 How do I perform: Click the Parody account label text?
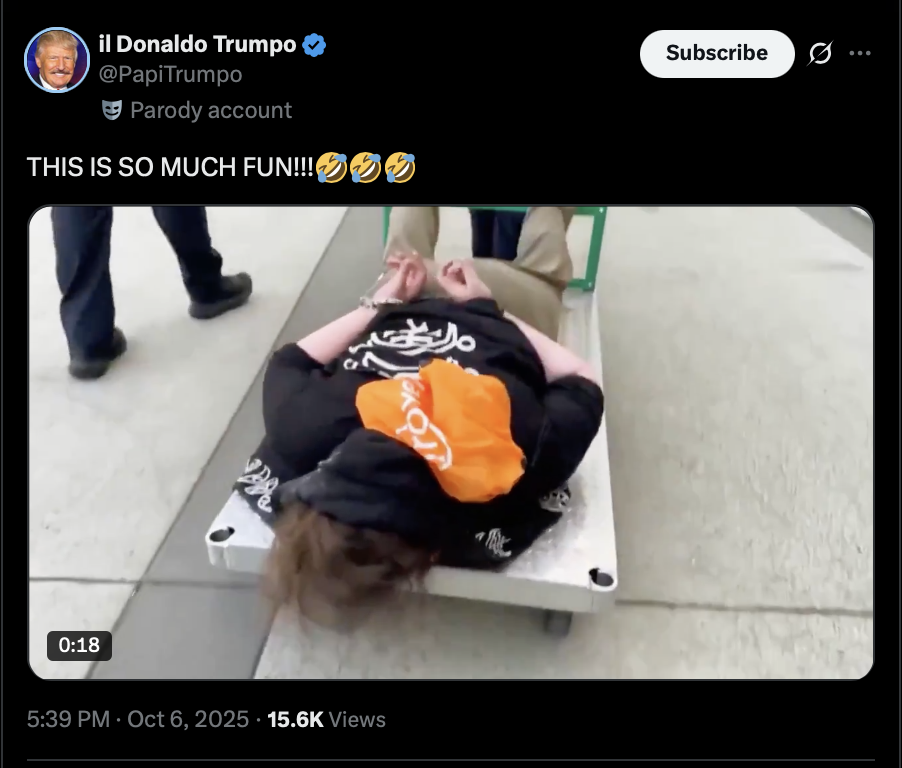[x=211, y=110]
